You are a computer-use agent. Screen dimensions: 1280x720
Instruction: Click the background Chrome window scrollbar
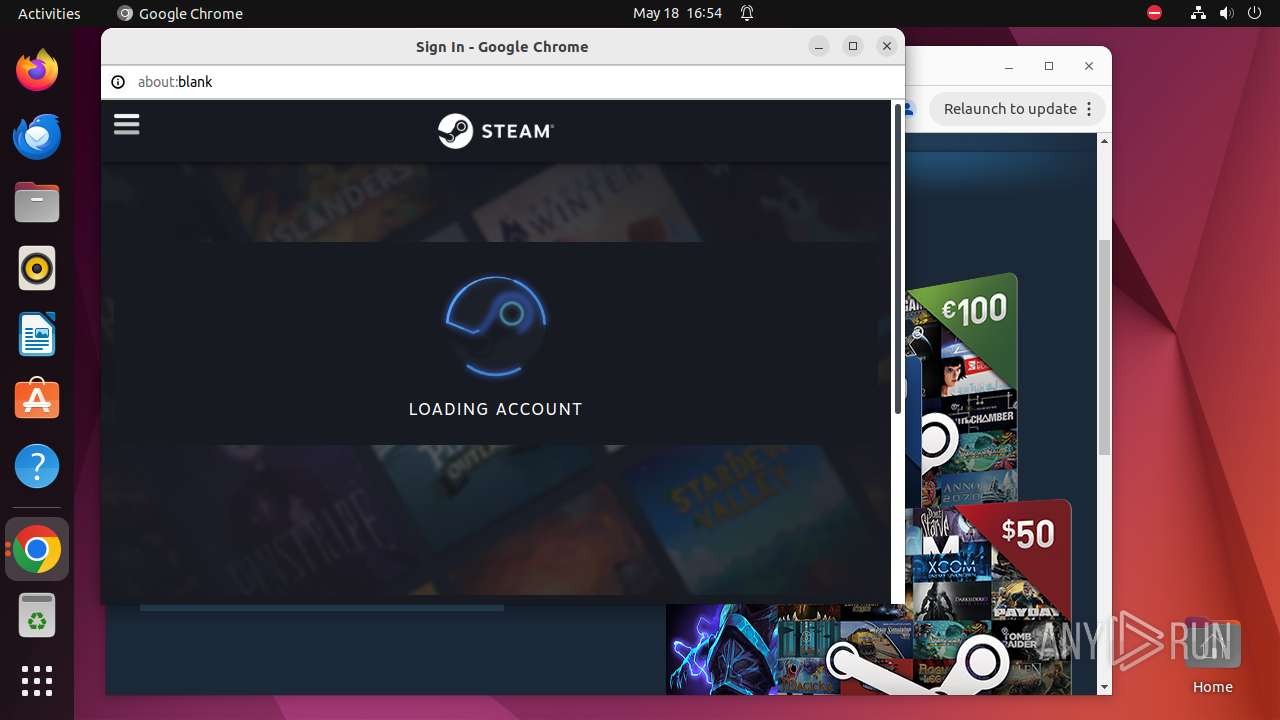(x=1104, y=347)
